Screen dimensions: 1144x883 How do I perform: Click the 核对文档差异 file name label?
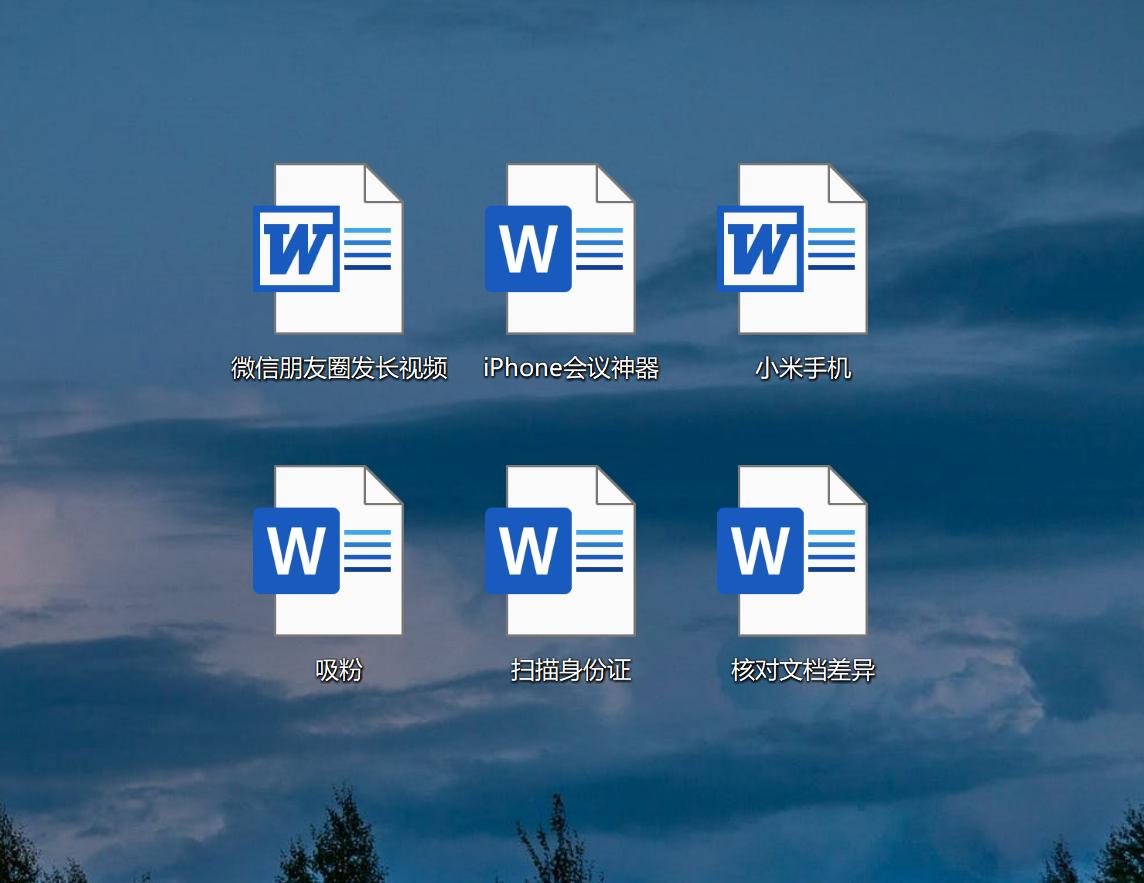(x=802, y=672)
